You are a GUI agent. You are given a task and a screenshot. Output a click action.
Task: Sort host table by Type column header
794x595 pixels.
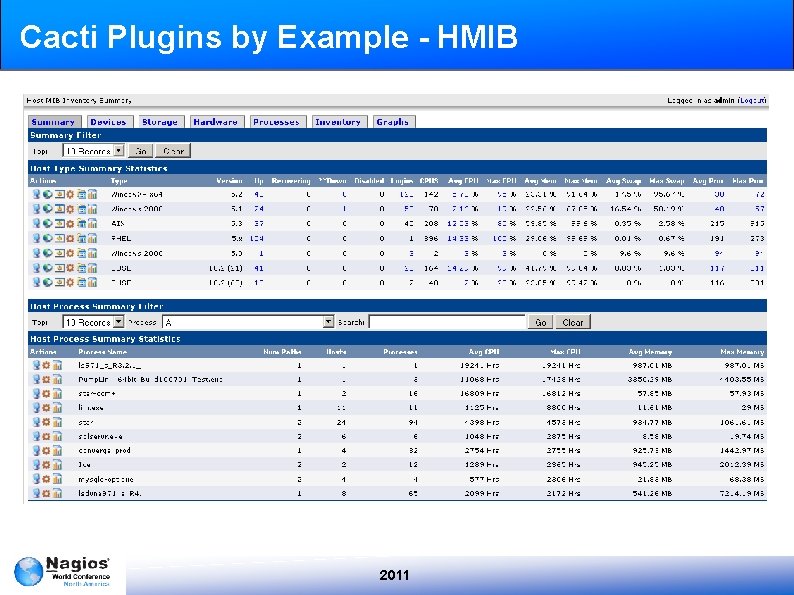click(x=119, y=181)
